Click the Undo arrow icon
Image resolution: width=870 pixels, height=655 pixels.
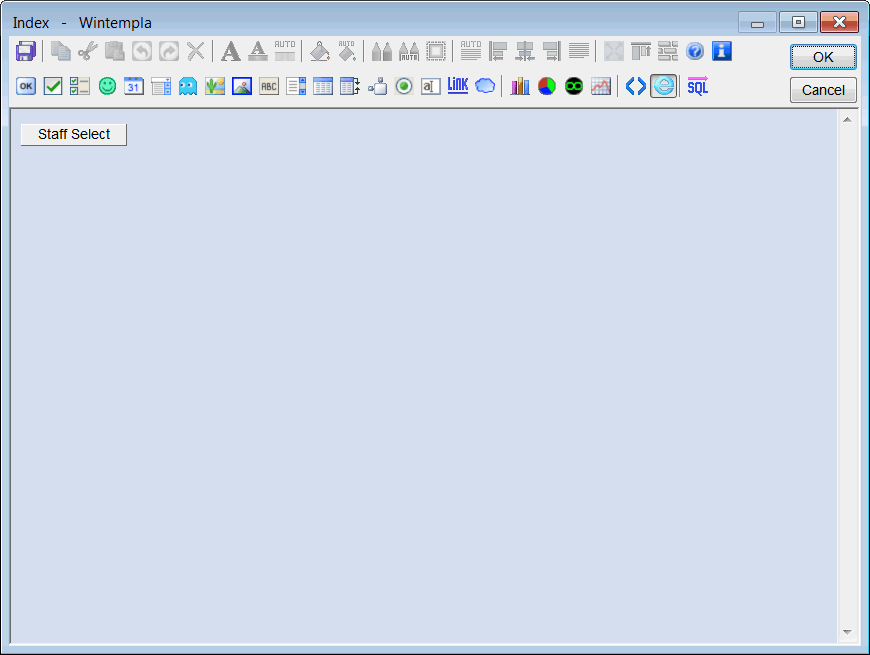coord(142,52)
